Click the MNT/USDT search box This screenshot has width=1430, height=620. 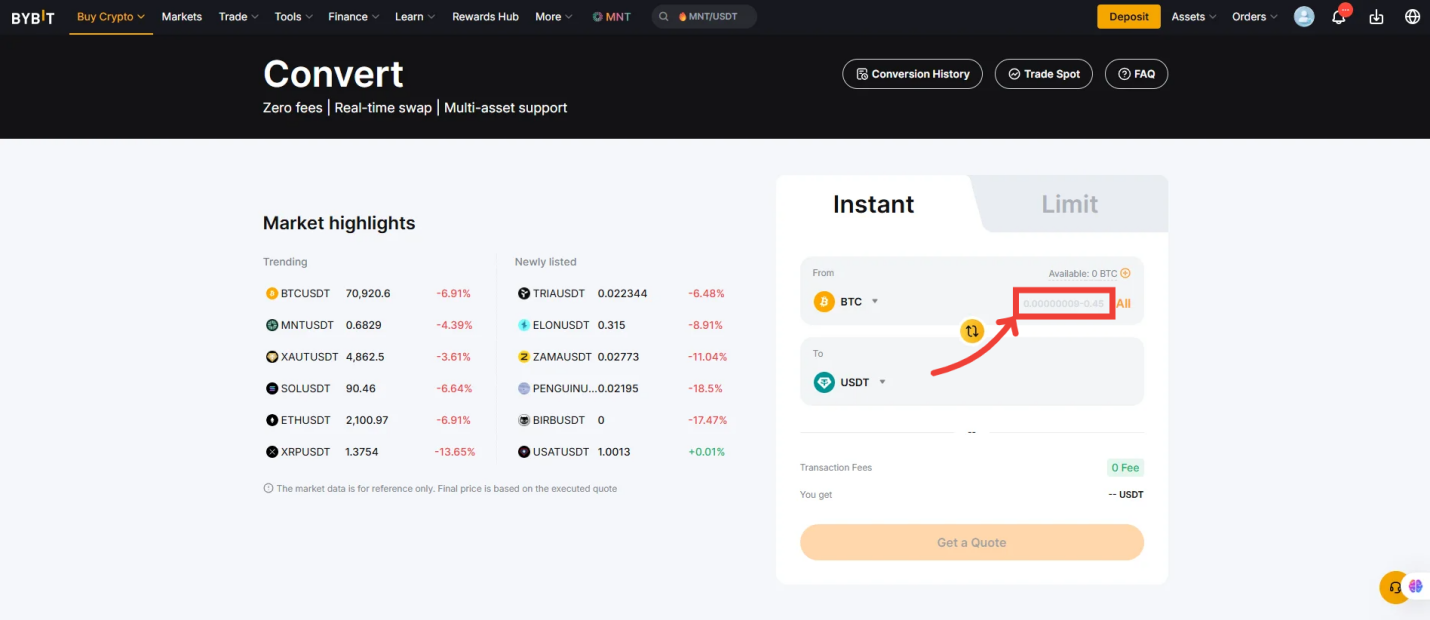click(x=704, y=17)
